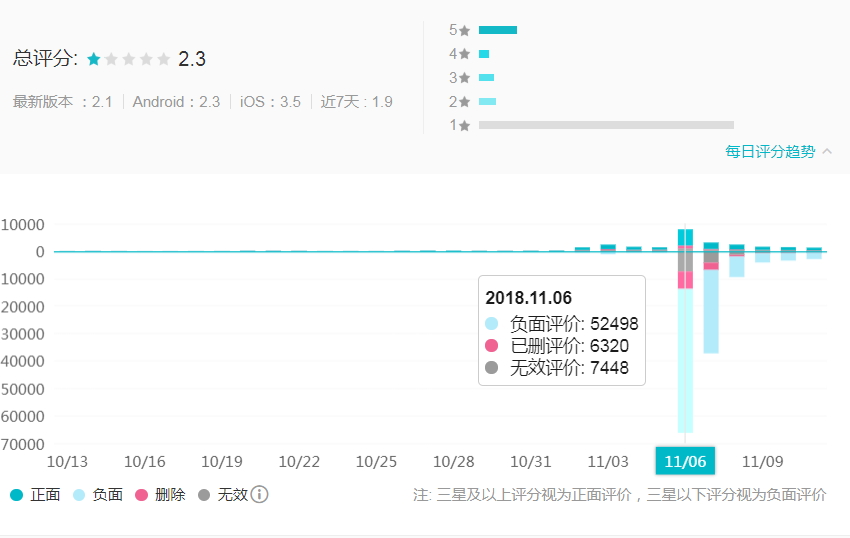This screenshot has width=850, height=538.
Task: Select the 1-star rating bar
Action: [x=606, y=125]
